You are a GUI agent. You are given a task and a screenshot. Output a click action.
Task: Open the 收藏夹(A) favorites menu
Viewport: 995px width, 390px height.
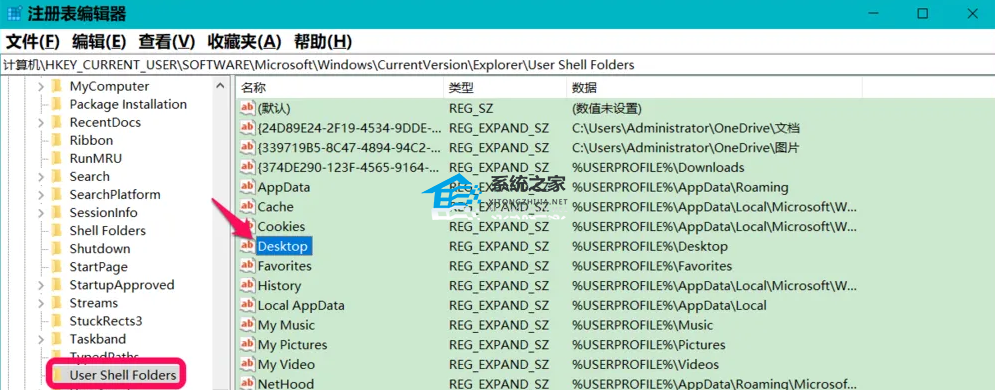click(x=244, y=42)
